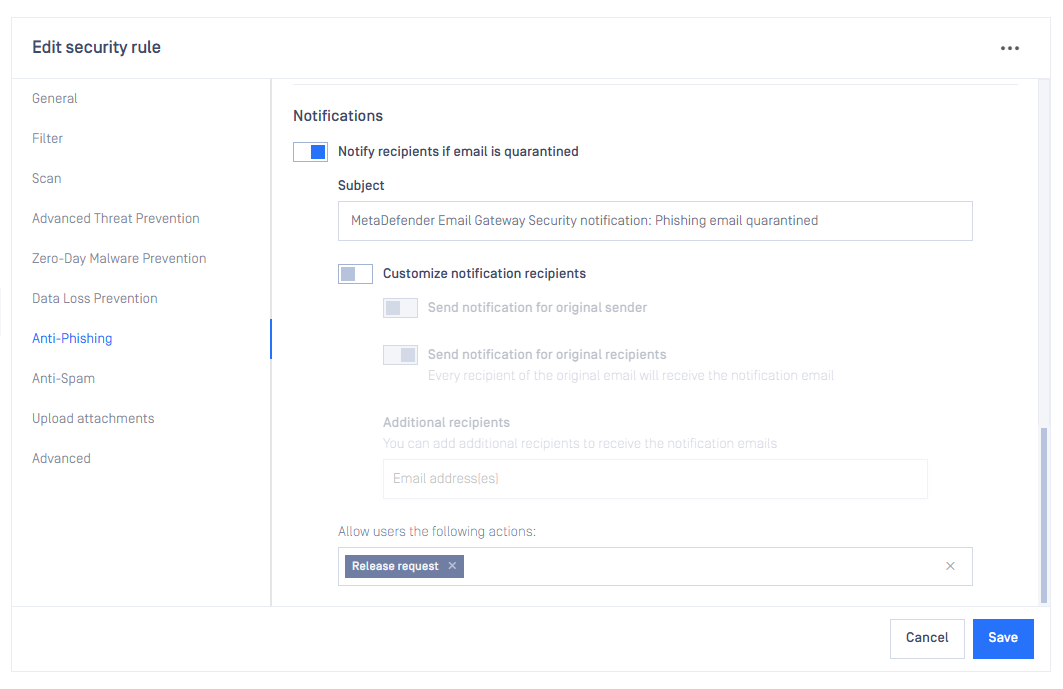Go to the Filter section
This screenshot has height=689, width=1063.
point(47,138)
